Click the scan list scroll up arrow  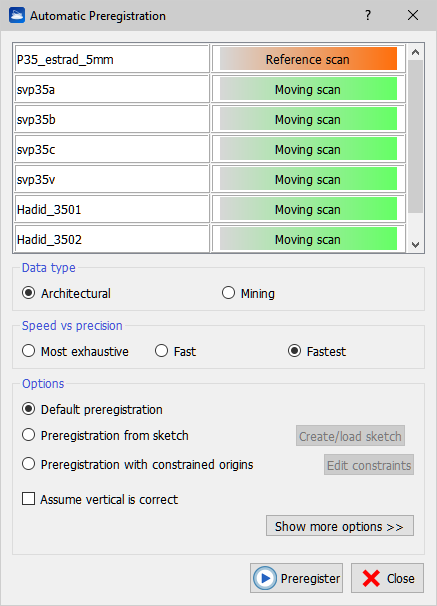[x=415, y=52]
